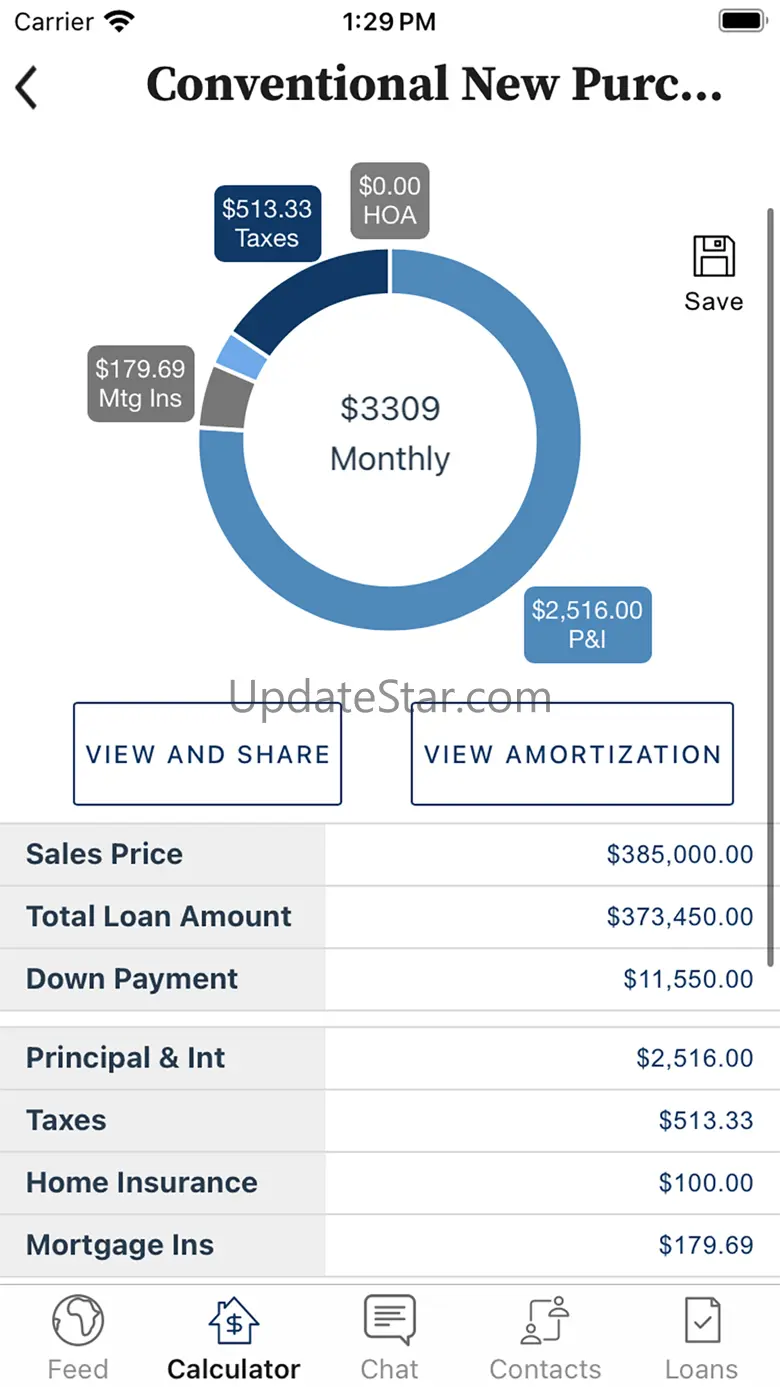This screenshot has width=780, height=1387.
Task: Tap the battery status icon
Action: pos(741,21)
